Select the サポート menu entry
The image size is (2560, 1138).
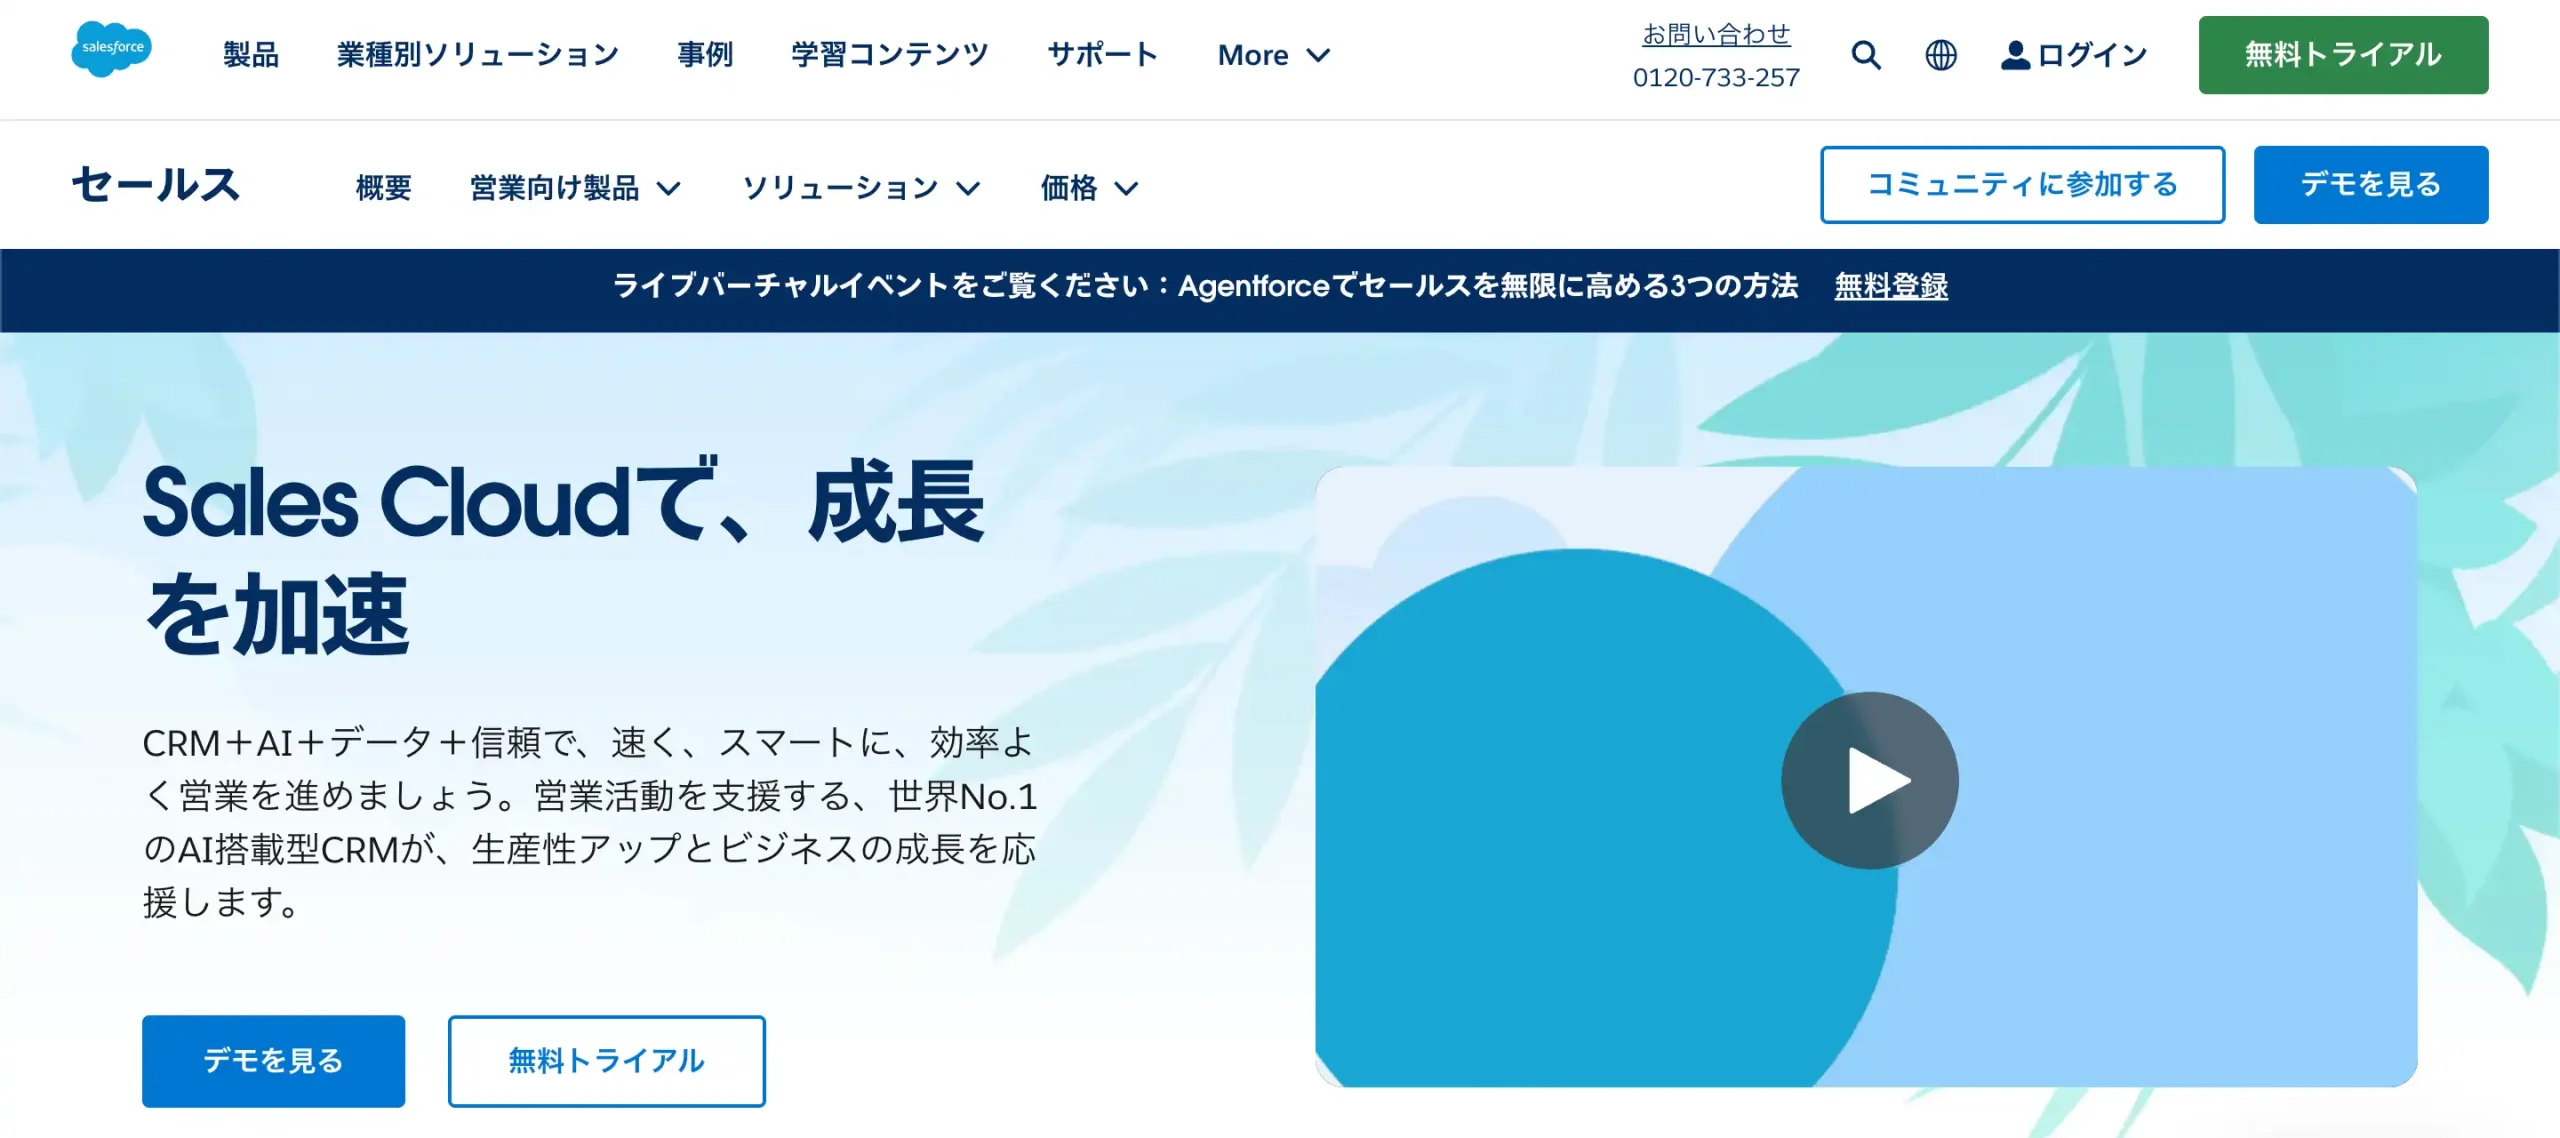(x=1101, y=55)
